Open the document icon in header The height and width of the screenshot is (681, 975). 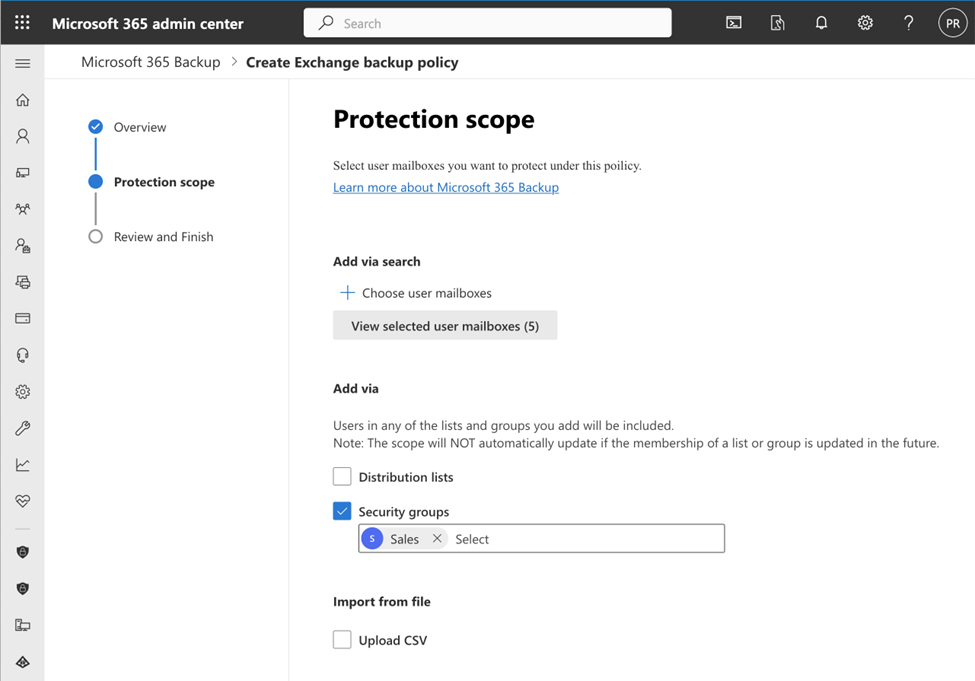tap(777, 23)
